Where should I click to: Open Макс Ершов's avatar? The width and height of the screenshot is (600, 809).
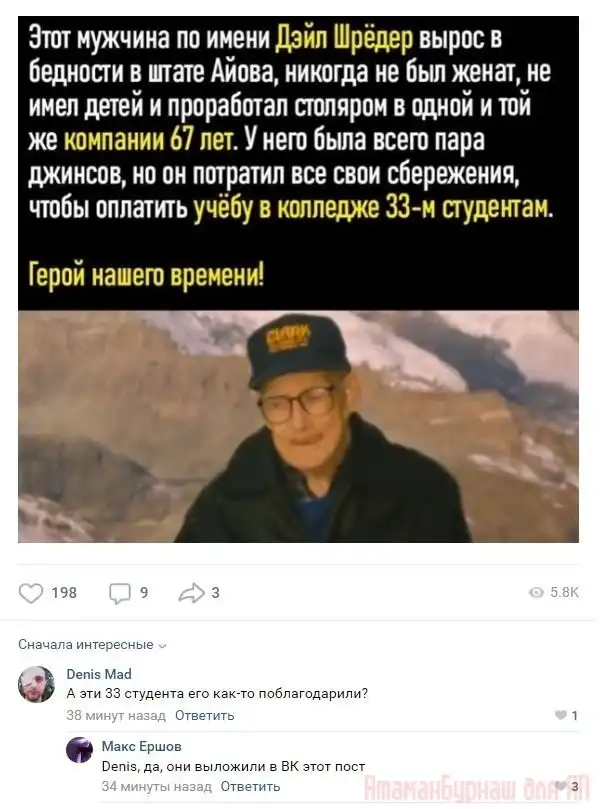tap(79, 750)
